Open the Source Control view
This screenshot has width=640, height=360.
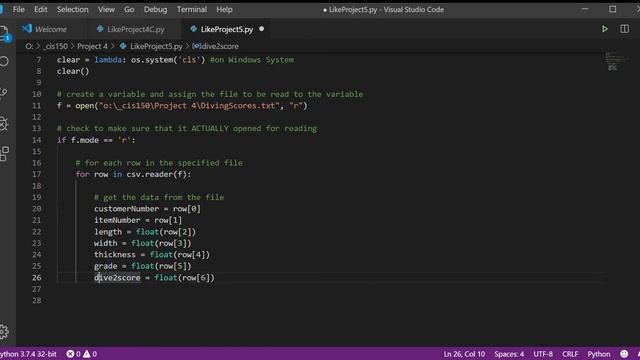click(4, 93)
